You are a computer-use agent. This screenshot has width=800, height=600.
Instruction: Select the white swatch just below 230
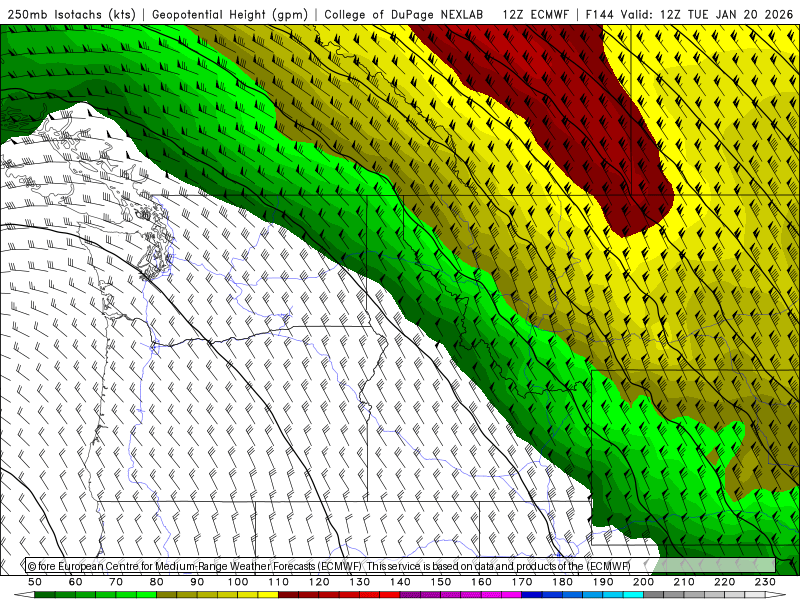755,595
